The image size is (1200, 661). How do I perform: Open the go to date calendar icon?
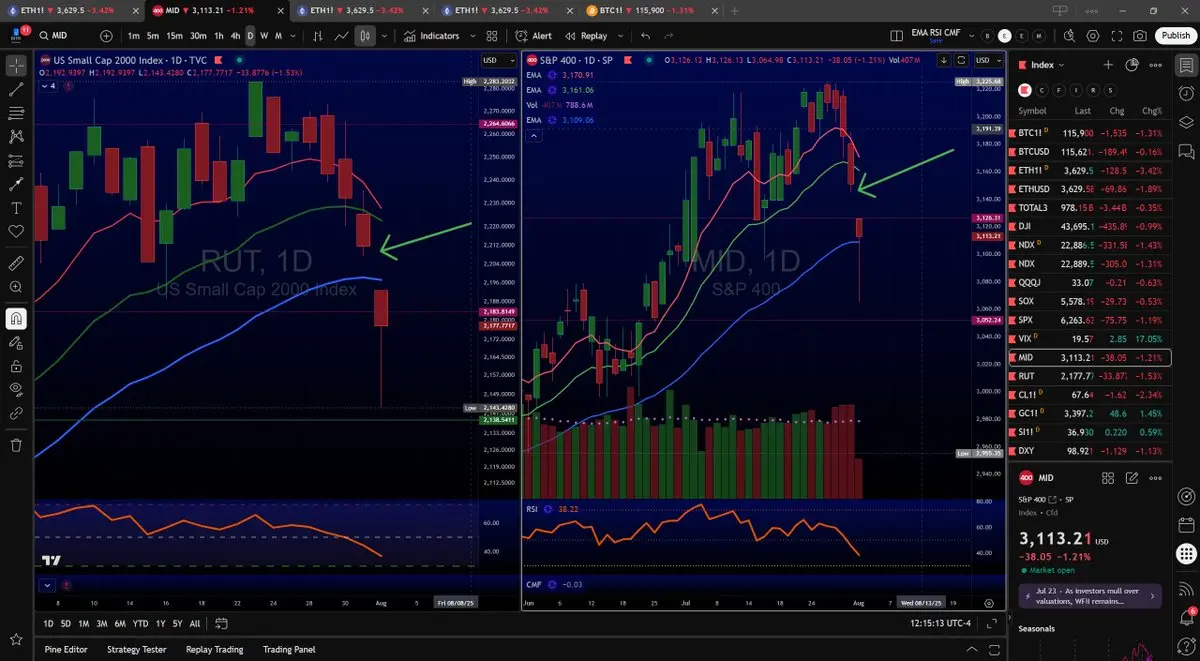[220, 623]
